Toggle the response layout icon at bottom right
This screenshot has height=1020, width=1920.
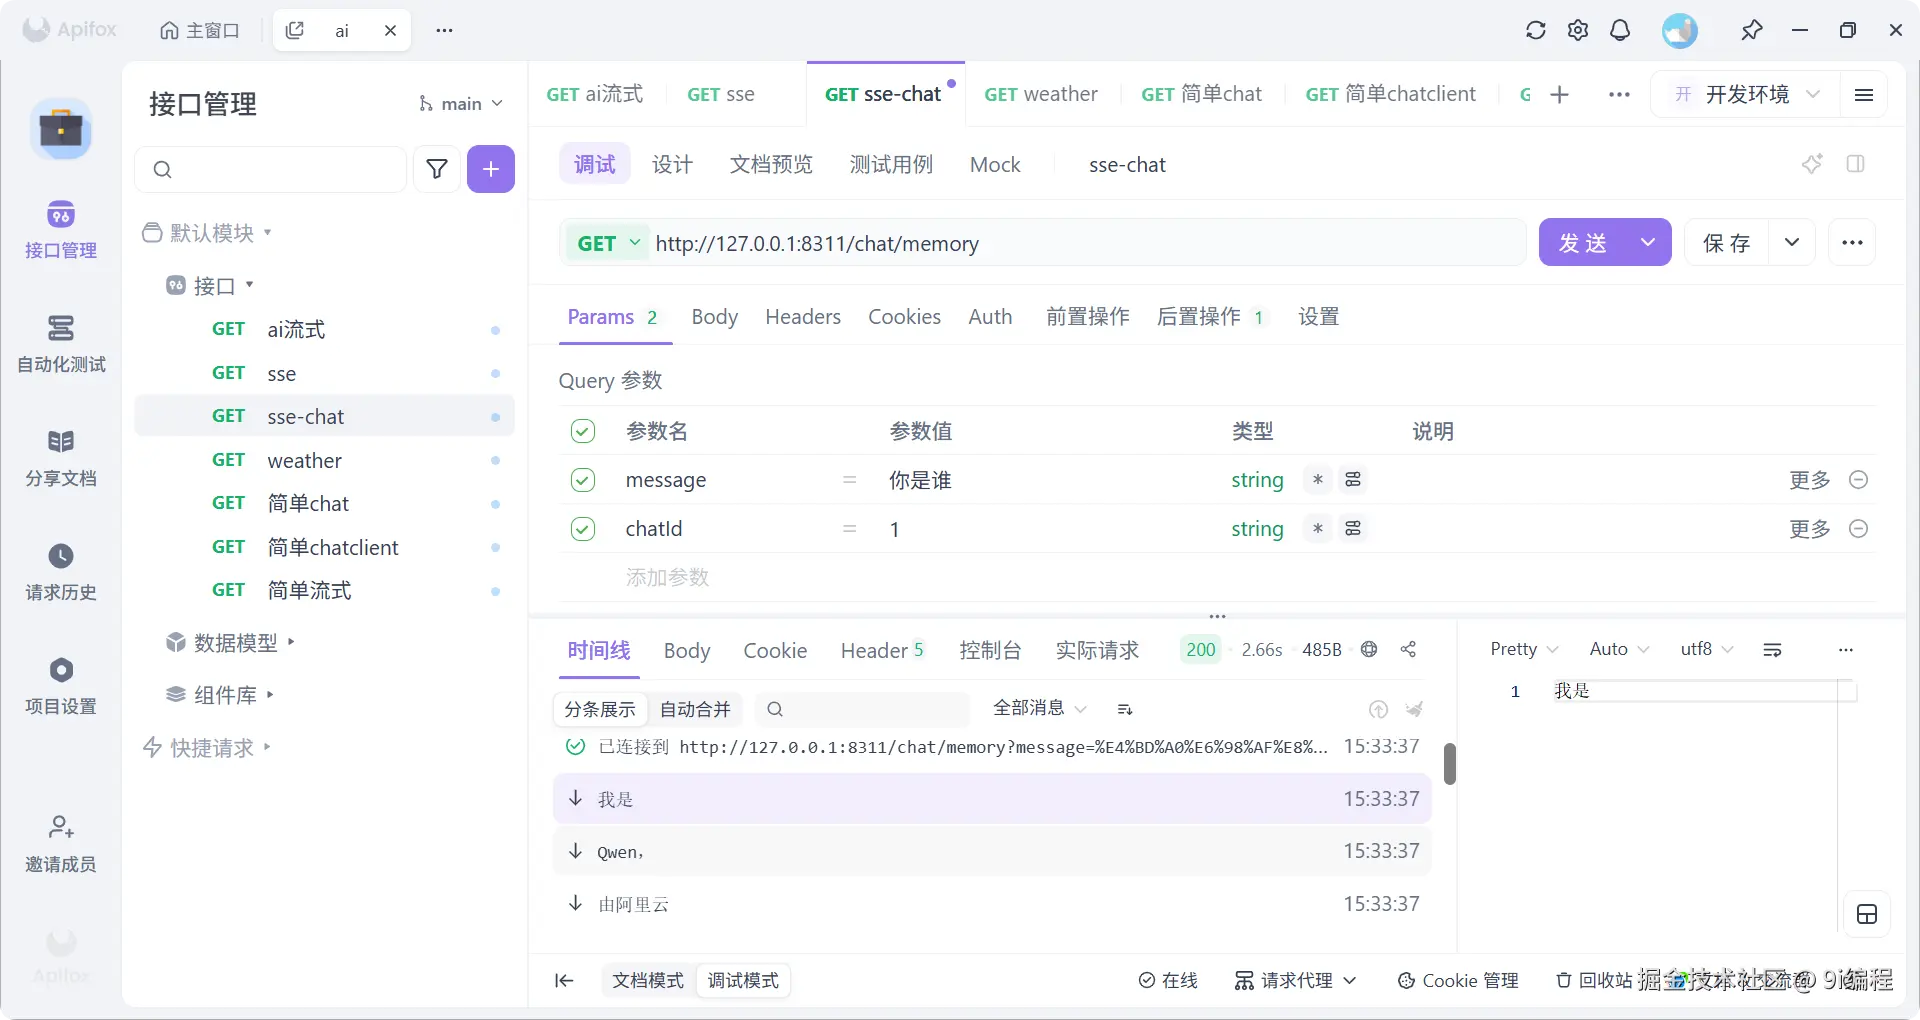coord(1867,914)
